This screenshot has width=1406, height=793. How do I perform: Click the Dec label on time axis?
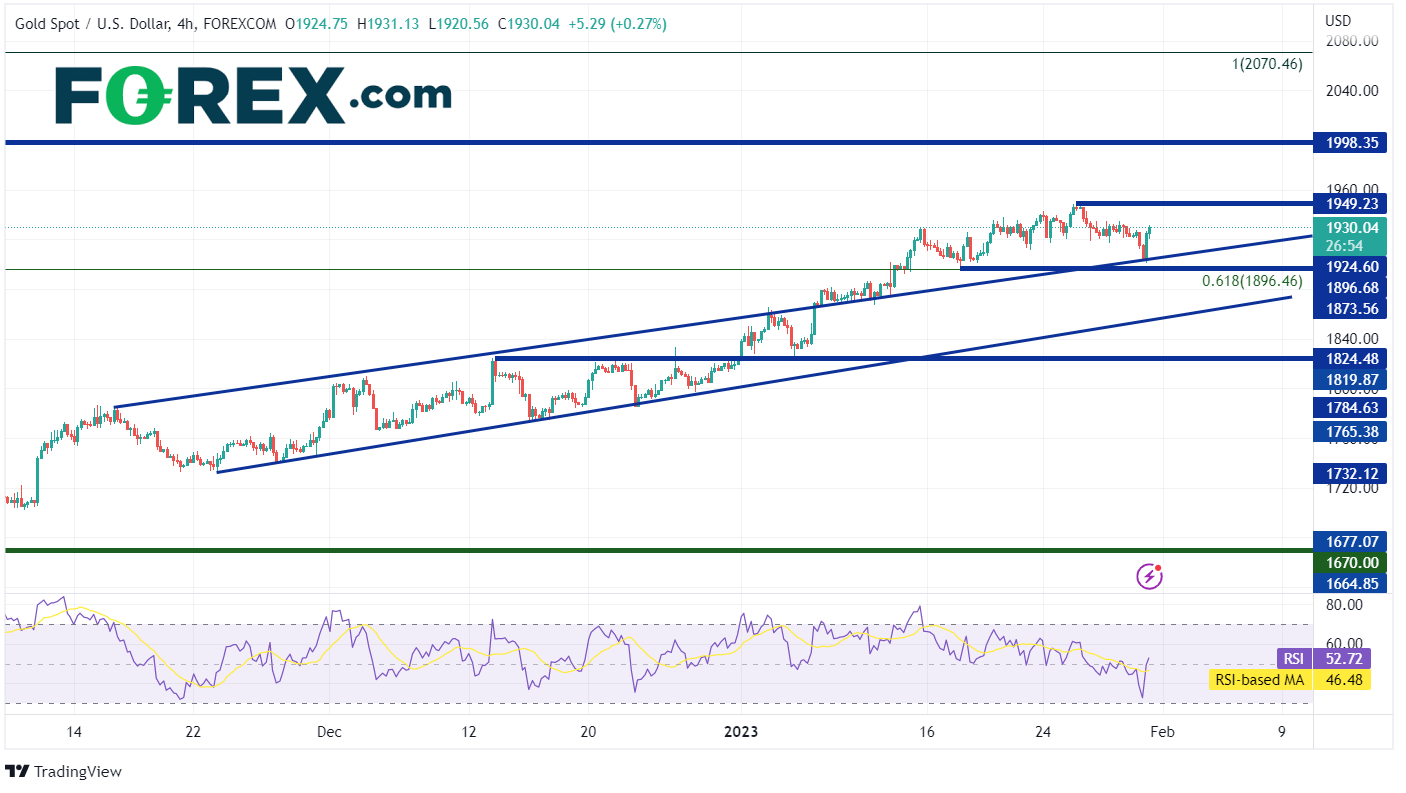[x=329, y=731]
